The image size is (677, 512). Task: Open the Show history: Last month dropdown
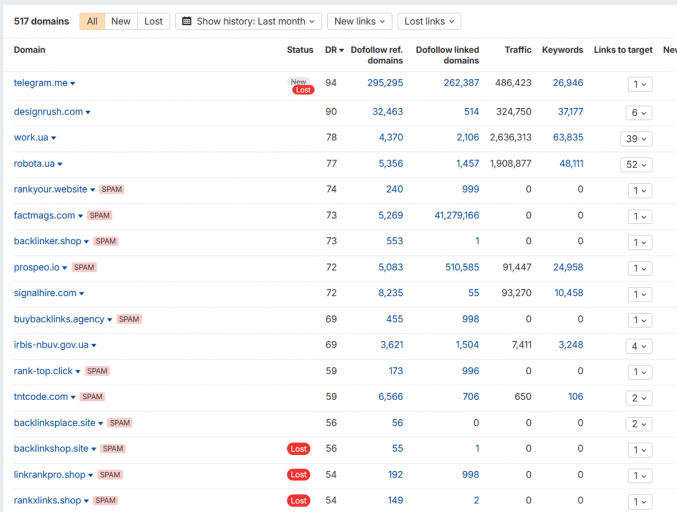[x=248, y=21]
